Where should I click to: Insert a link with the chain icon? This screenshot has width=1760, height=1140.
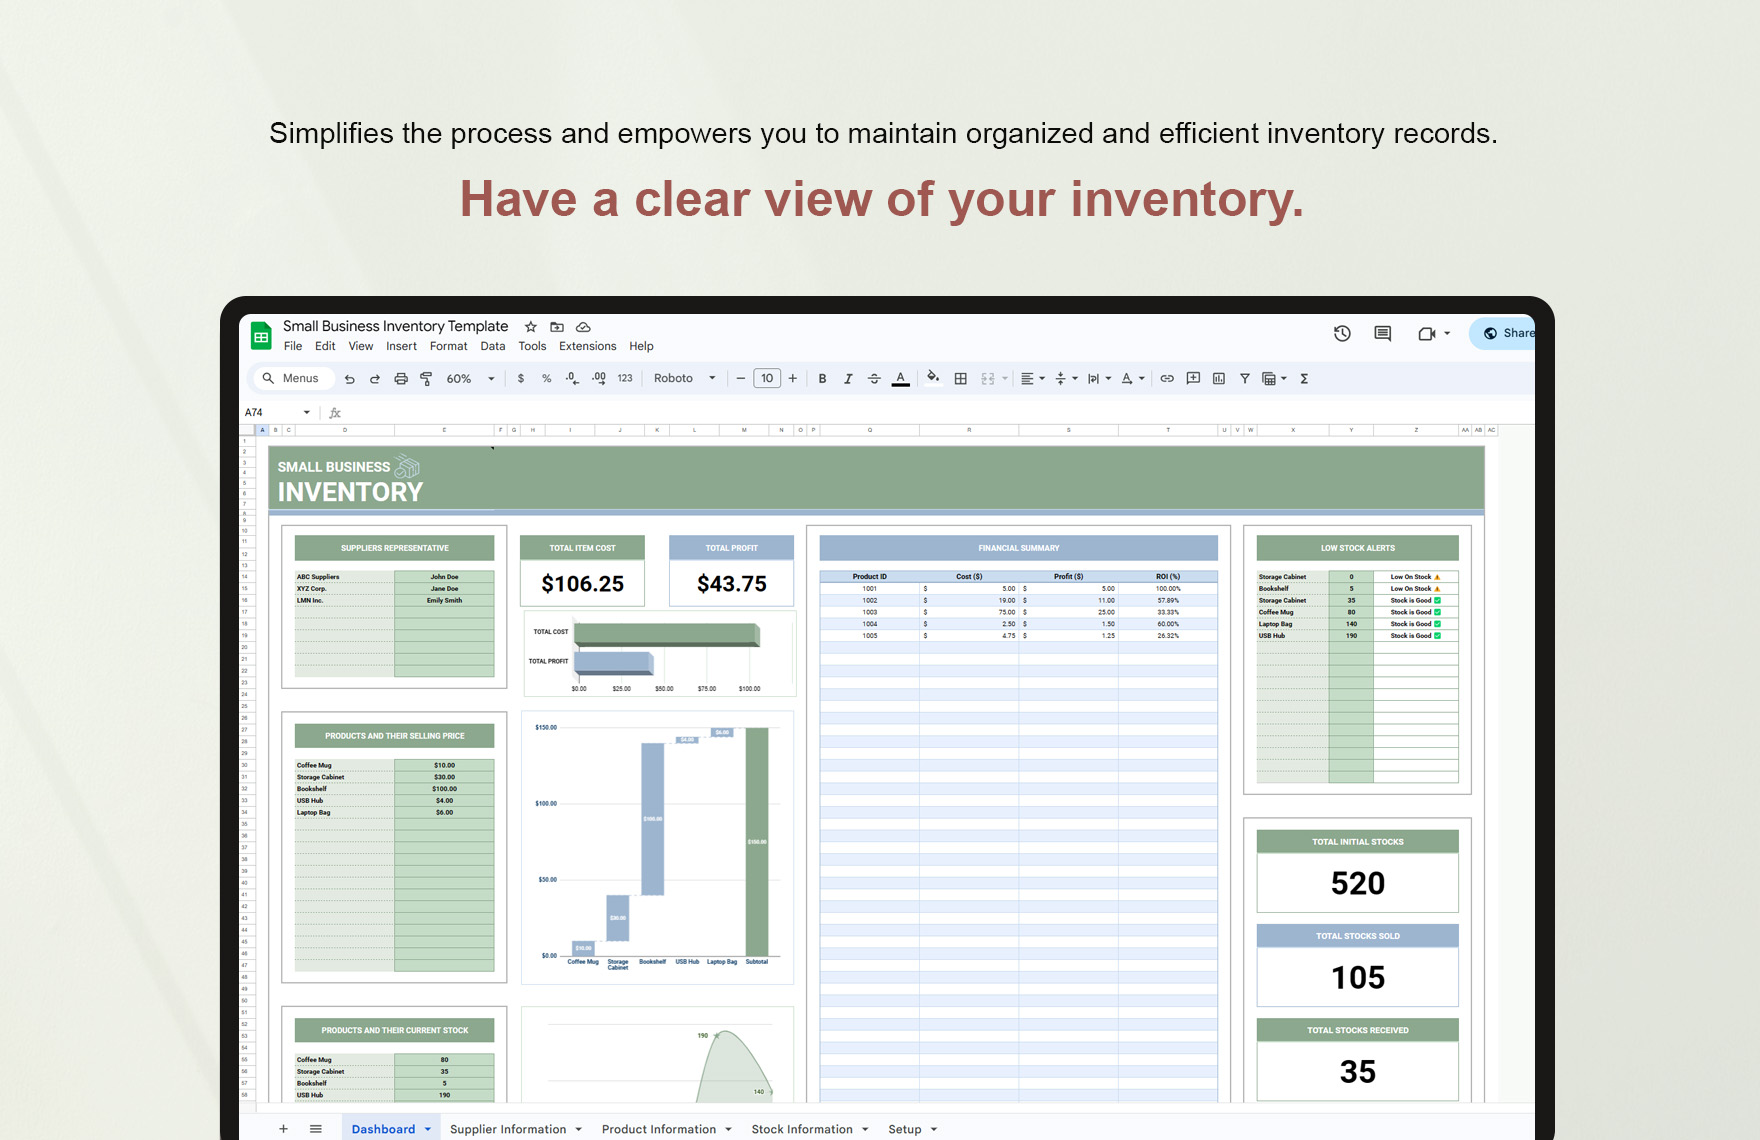(x=1167, y=378)
